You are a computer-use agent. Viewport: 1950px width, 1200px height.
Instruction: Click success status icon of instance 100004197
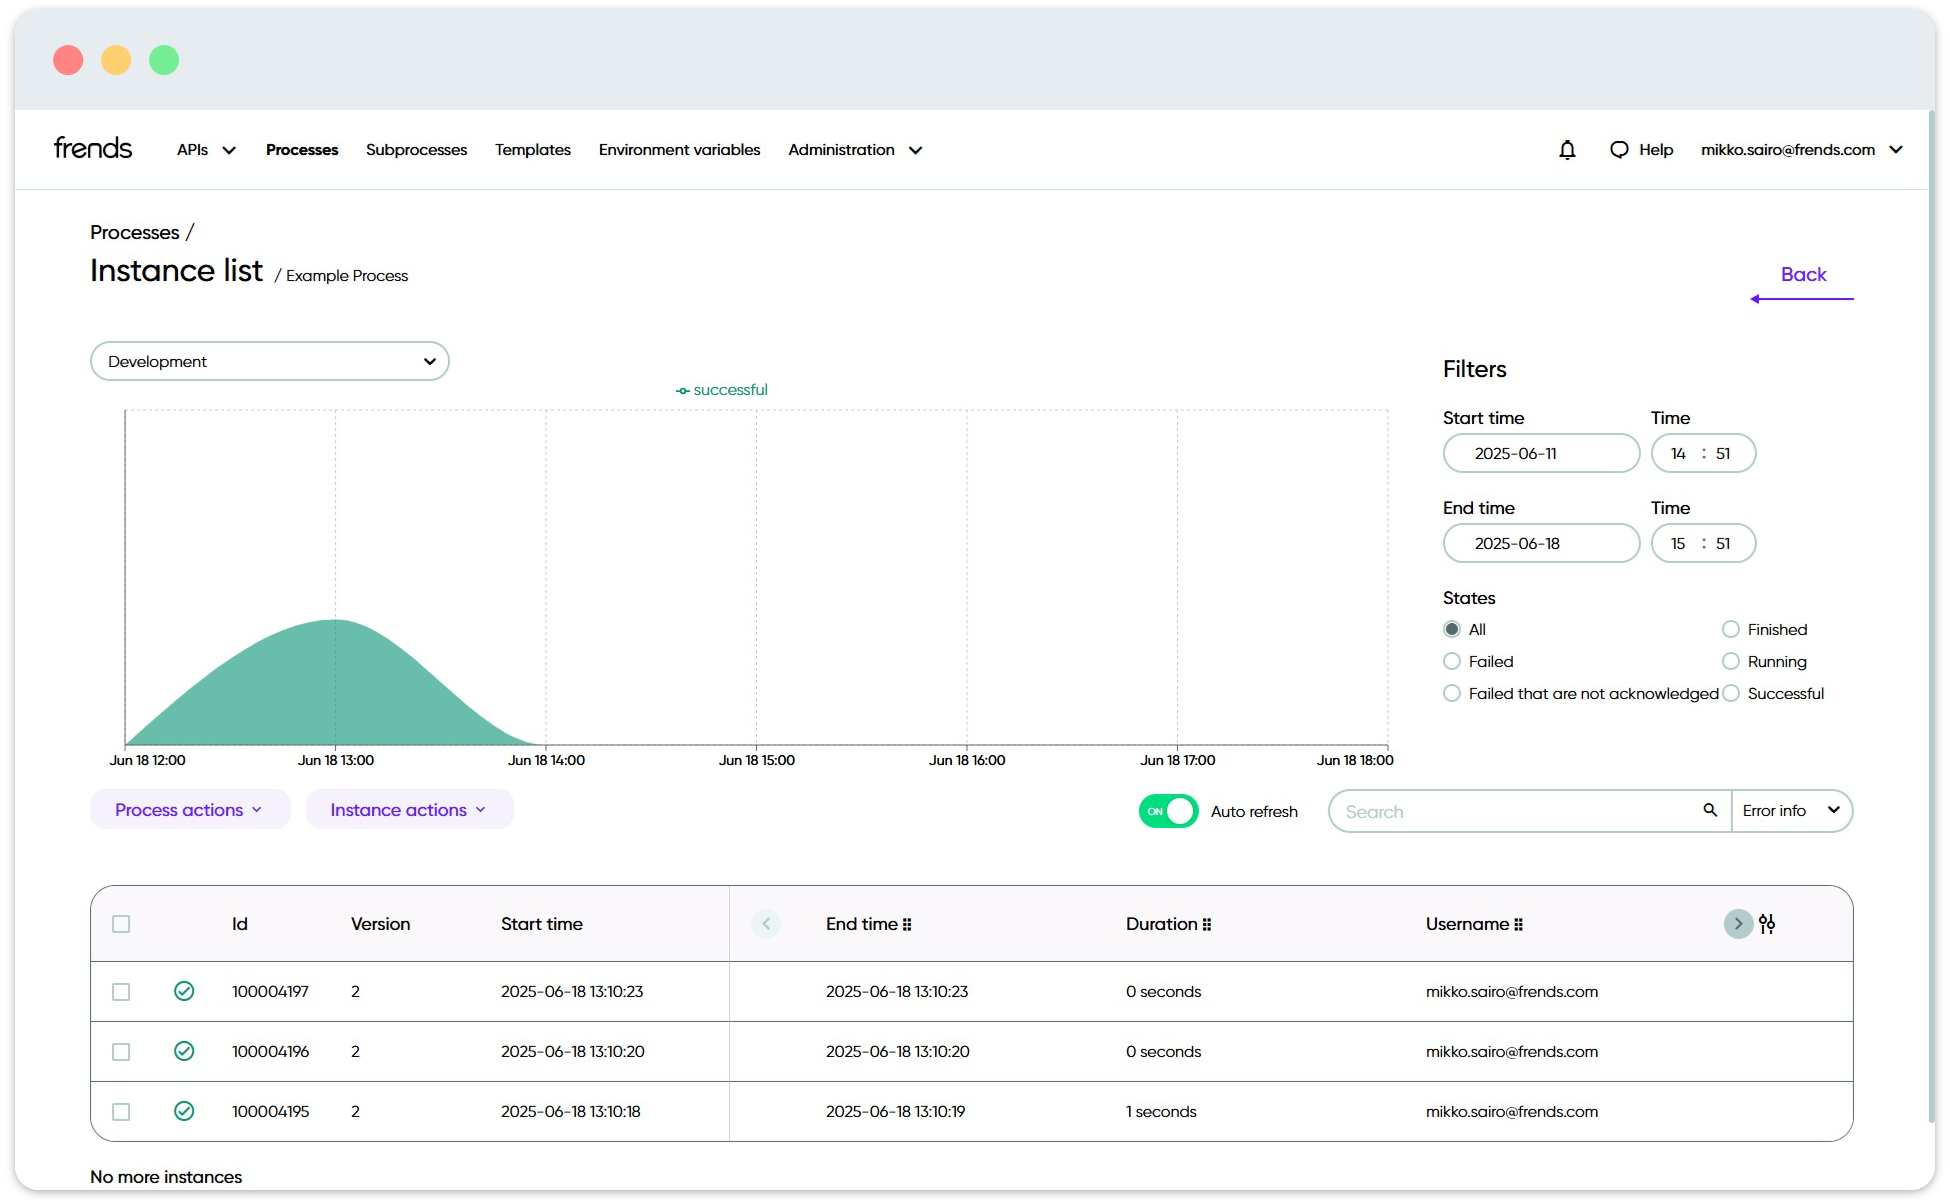click(x=184, y=991)
